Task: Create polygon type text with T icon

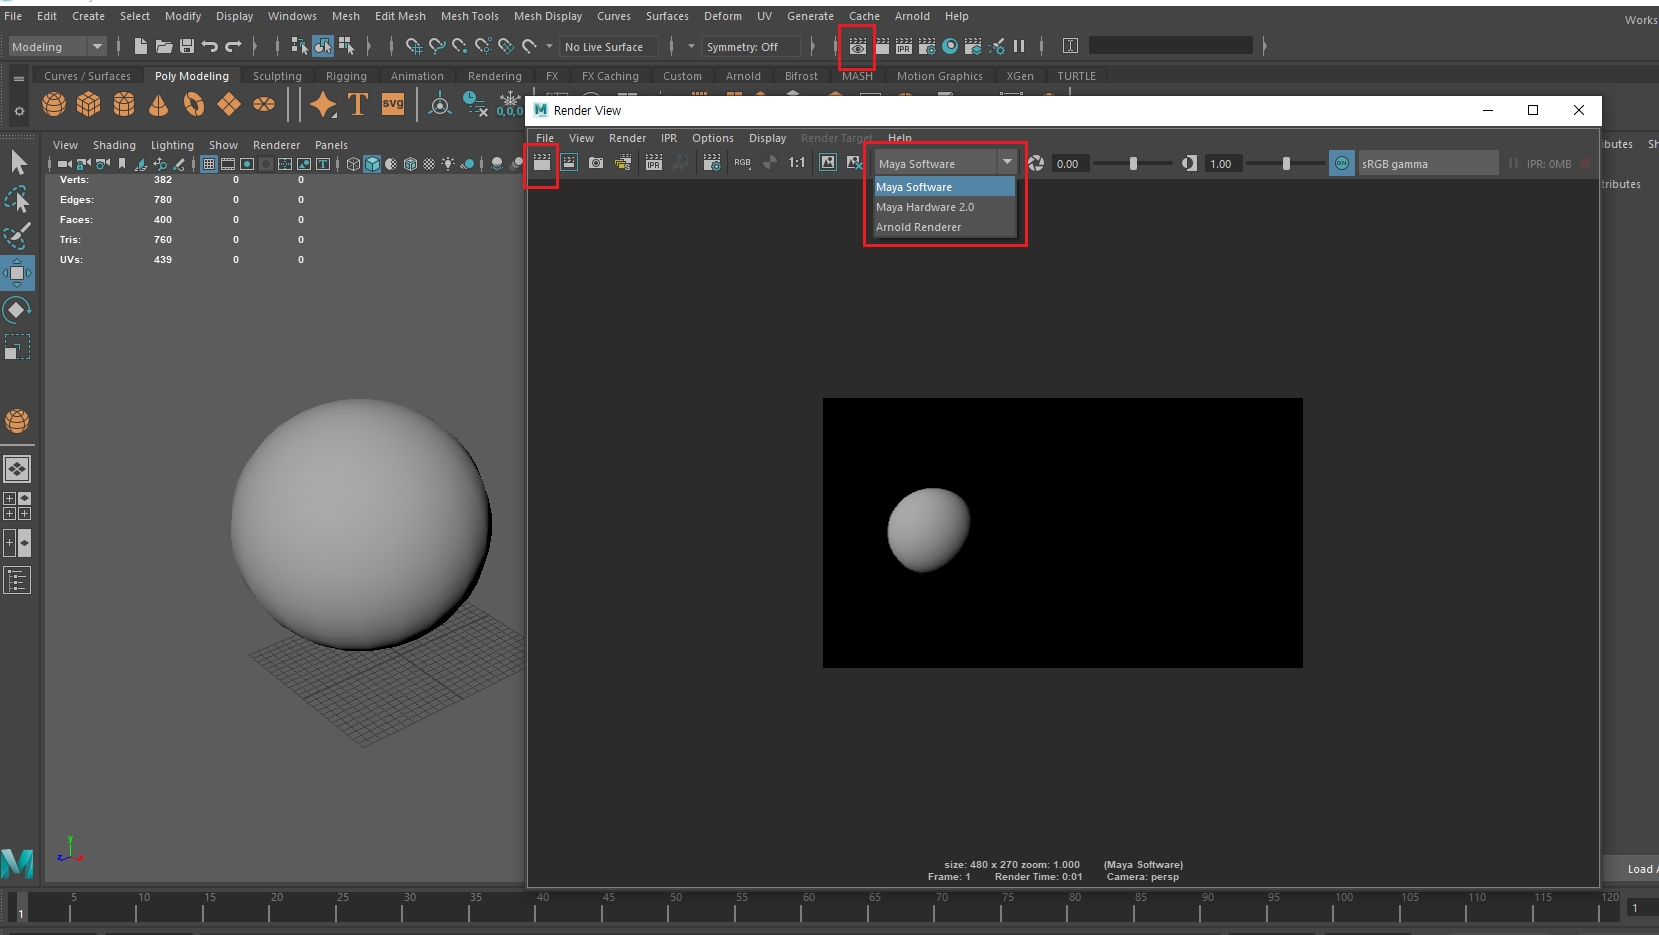Action: [358, 104]
